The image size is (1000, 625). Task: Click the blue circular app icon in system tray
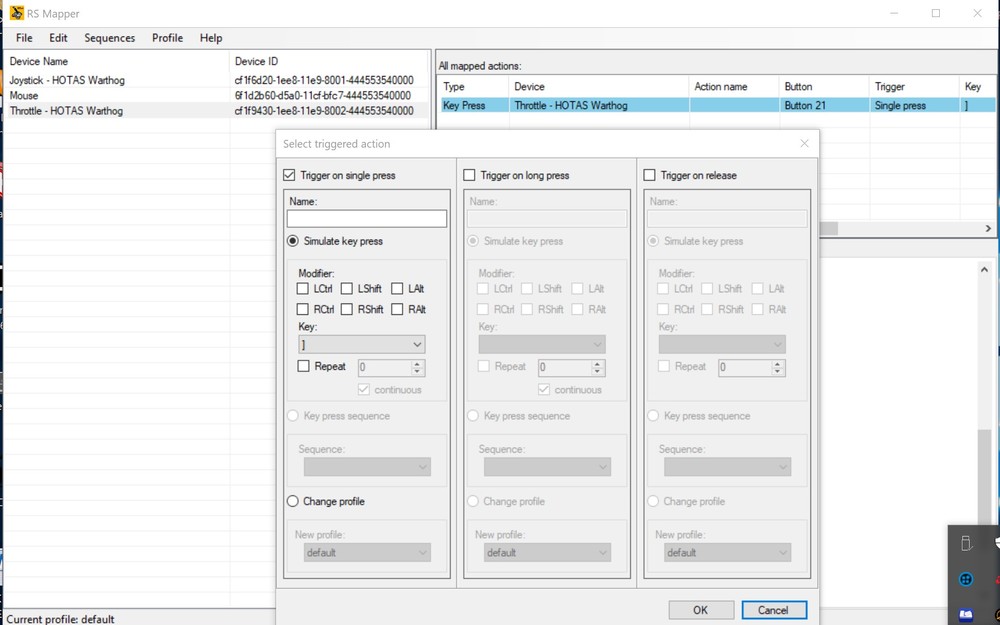pos(964,579)
